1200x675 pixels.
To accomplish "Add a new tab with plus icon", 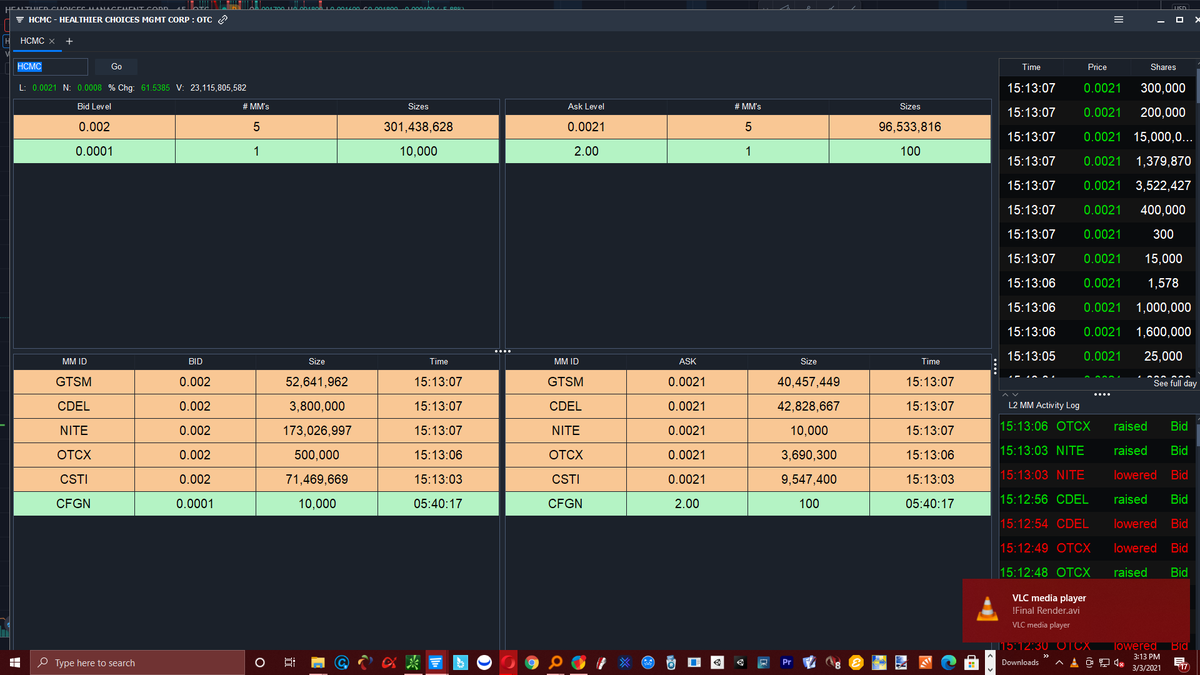I will pyautogui.click(x=69, y=41).
